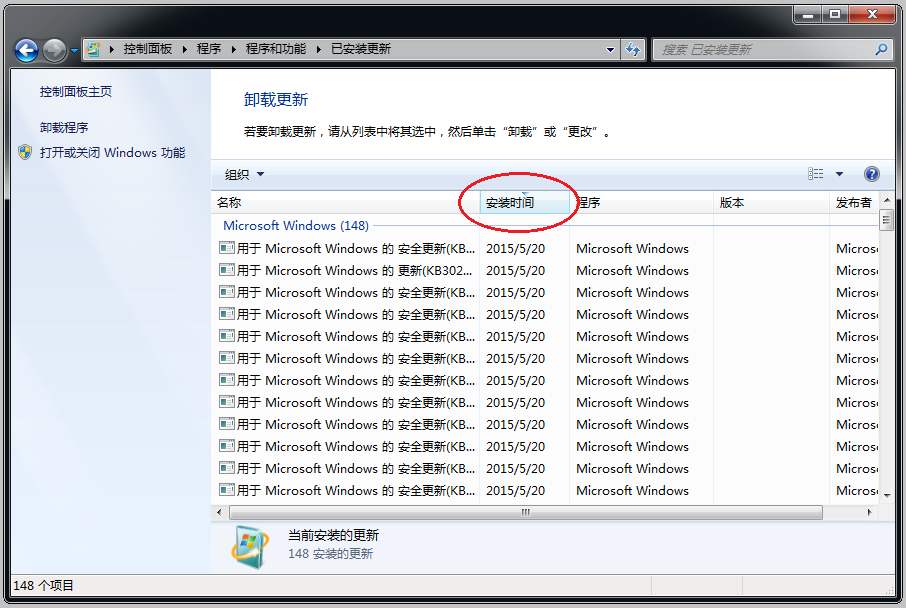Open 控制面板主页 link
906x608 pixels.
click(76, 91)
